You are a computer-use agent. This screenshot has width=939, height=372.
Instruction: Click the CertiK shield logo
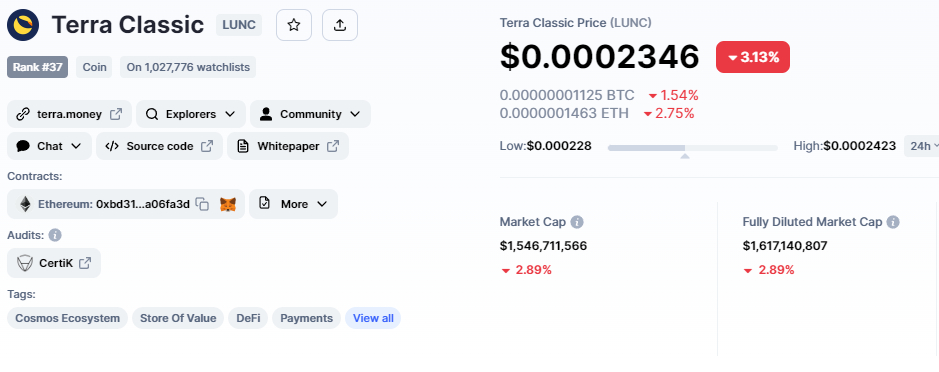click(x=25, y=263)
